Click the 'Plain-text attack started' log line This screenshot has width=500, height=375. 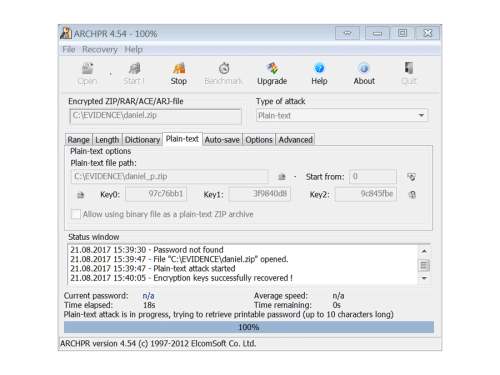click(x=153, y=268)
